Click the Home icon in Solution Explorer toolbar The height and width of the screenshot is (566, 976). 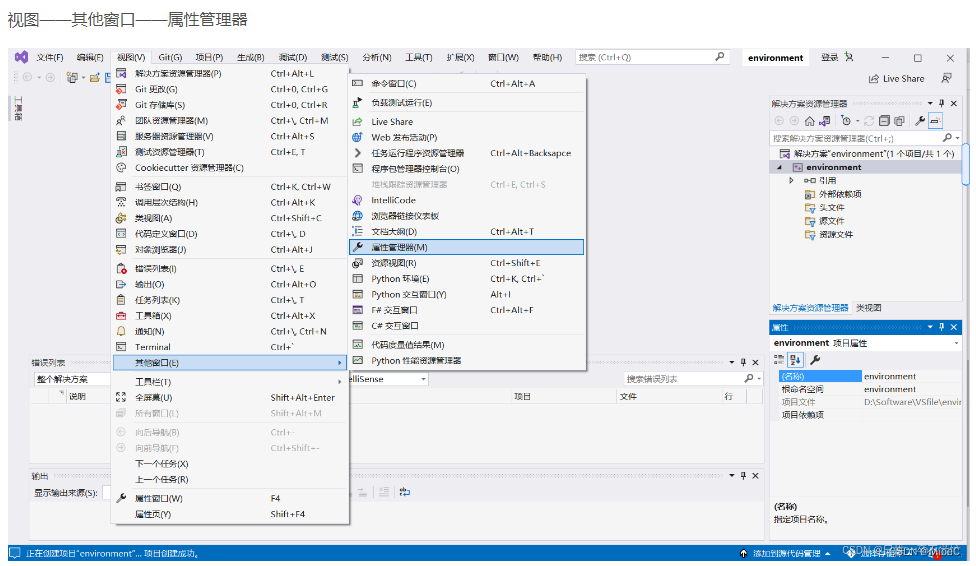pos(809,121)
